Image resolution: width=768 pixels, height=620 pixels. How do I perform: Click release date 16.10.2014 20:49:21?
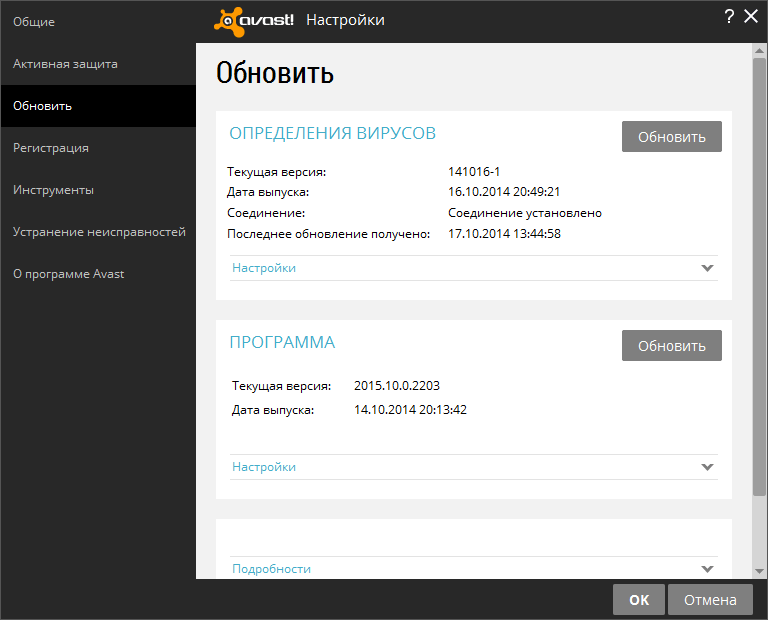tap(504, 192)
